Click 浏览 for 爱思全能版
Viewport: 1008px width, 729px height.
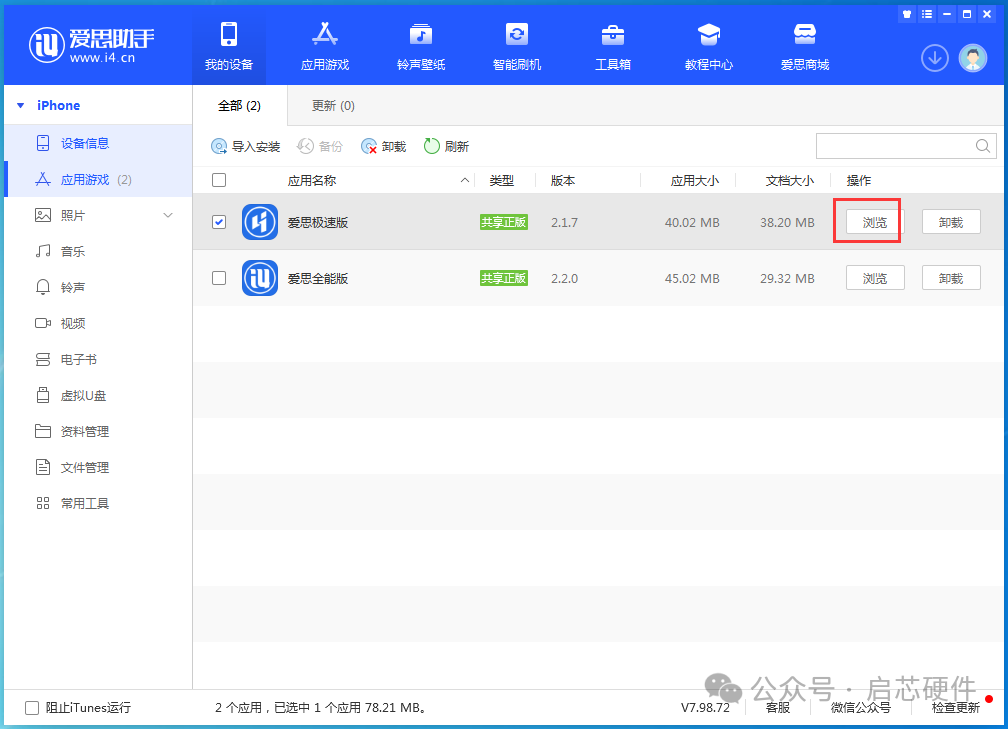coord(875,278)
